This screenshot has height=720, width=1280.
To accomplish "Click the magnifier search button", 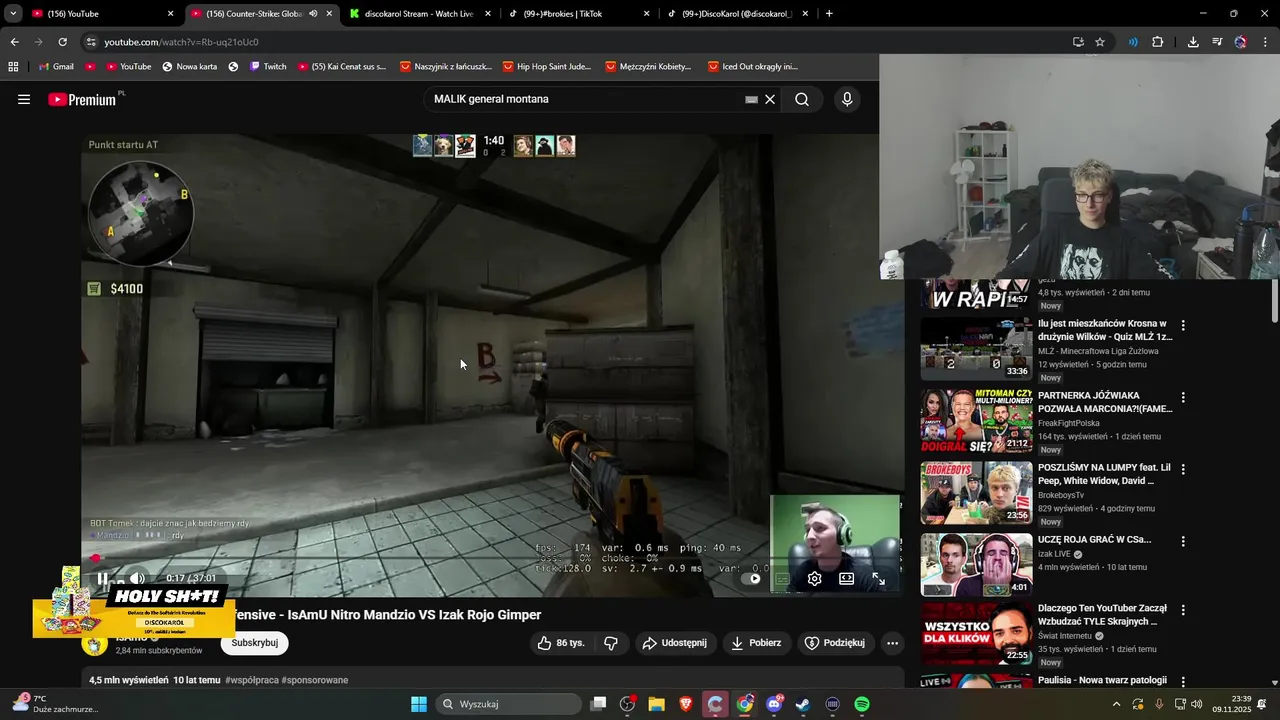I will (802, 99).
